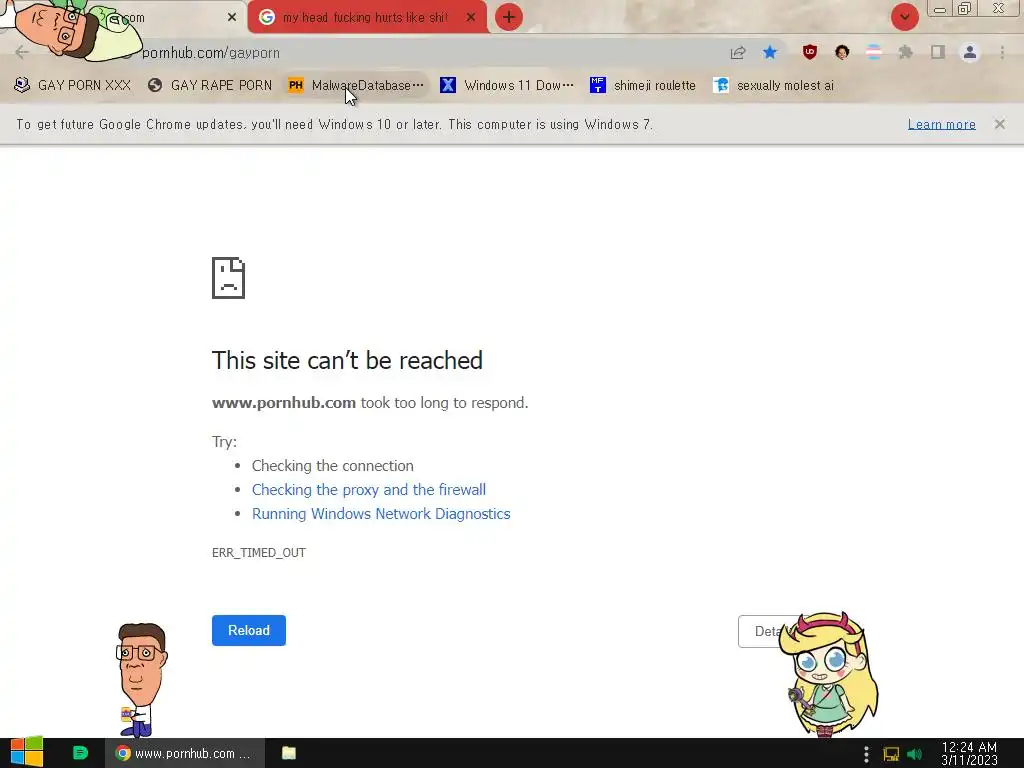The height and width of the screenshot is (768, 1024).
Task: Open the Chrome three-dot menu
Action: (1002, 52)
